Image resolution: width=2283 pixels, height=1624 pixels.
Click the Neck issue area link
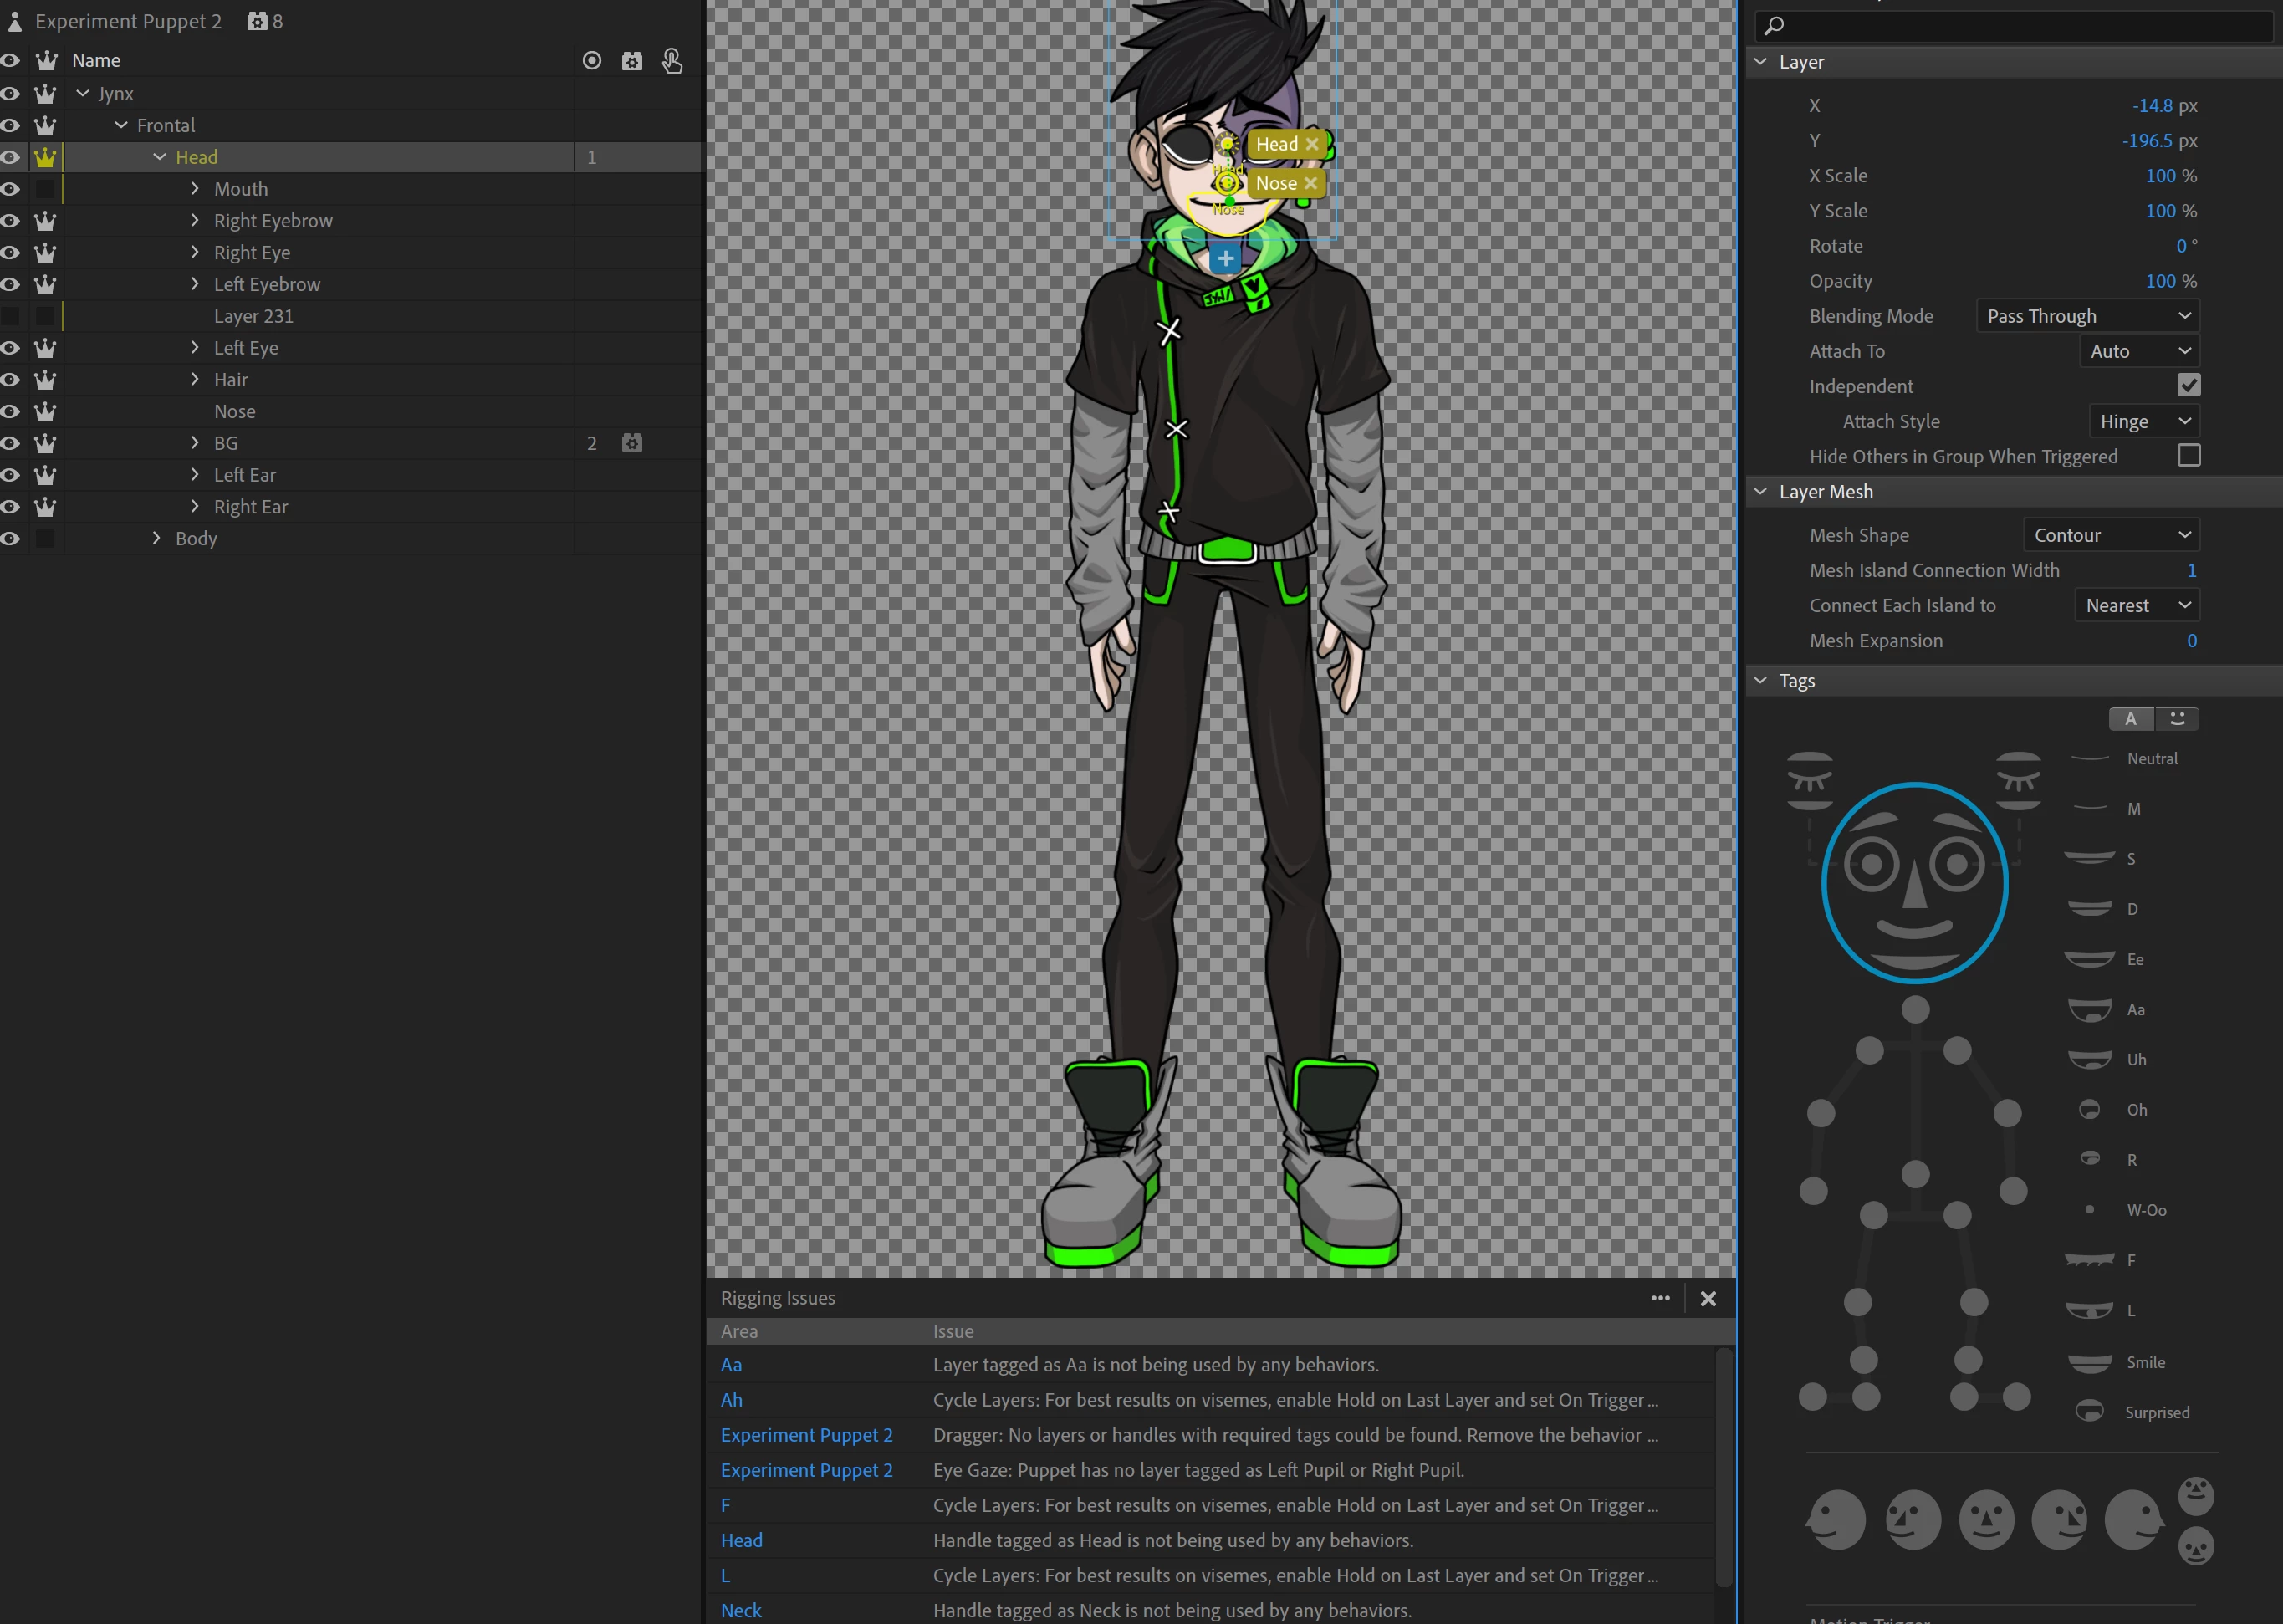point(741,1610)
